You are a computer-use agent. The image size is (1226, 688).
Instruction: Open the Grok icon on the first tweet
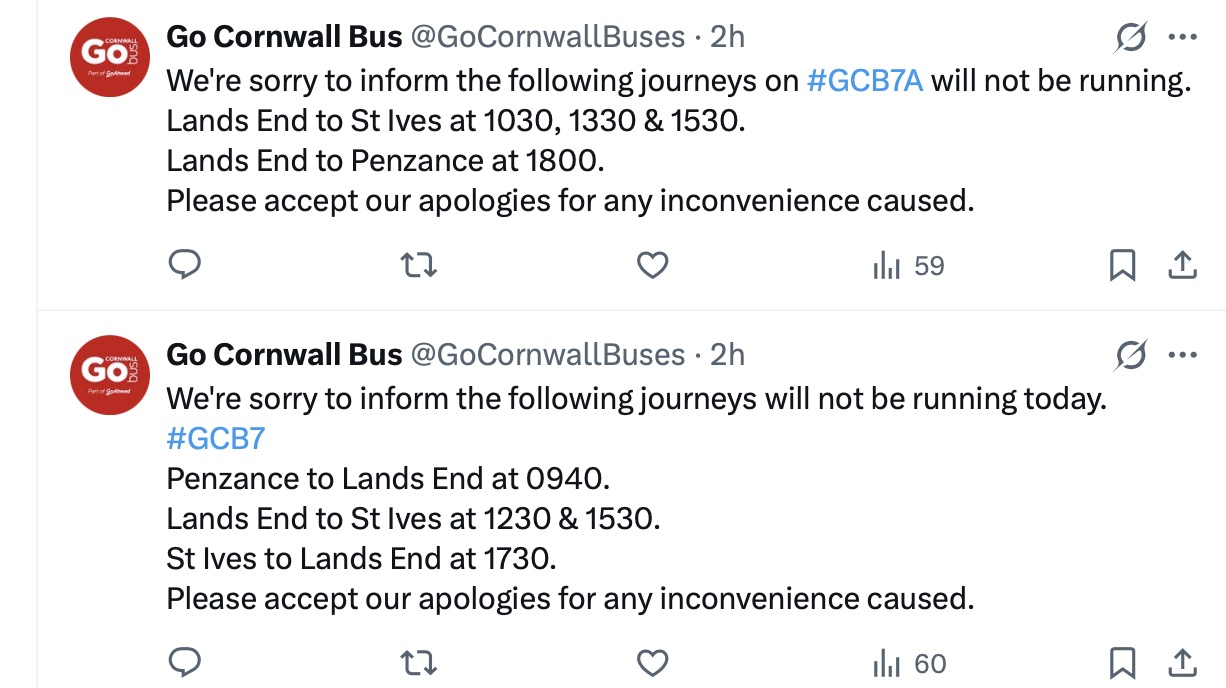pyautogui.click(x=1129, y=38)
